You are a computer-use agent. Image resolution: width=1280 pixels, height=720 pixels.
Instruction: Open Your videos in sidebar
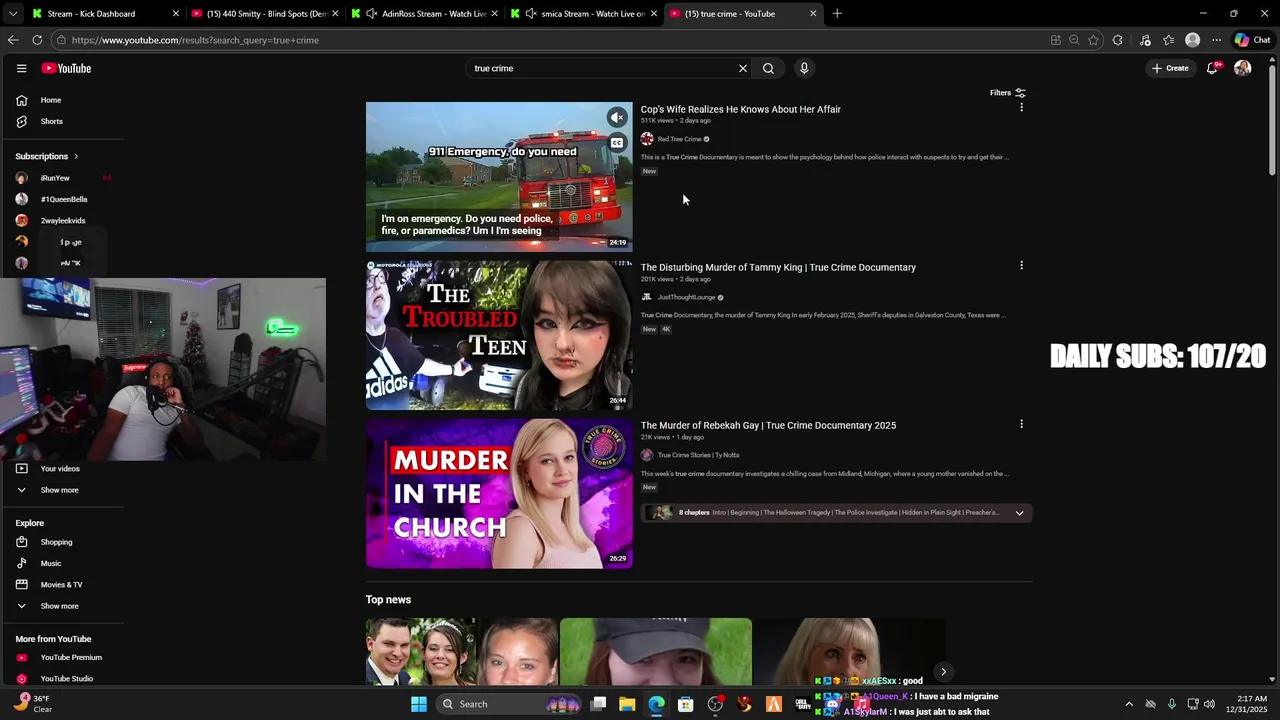pos(62,469)
